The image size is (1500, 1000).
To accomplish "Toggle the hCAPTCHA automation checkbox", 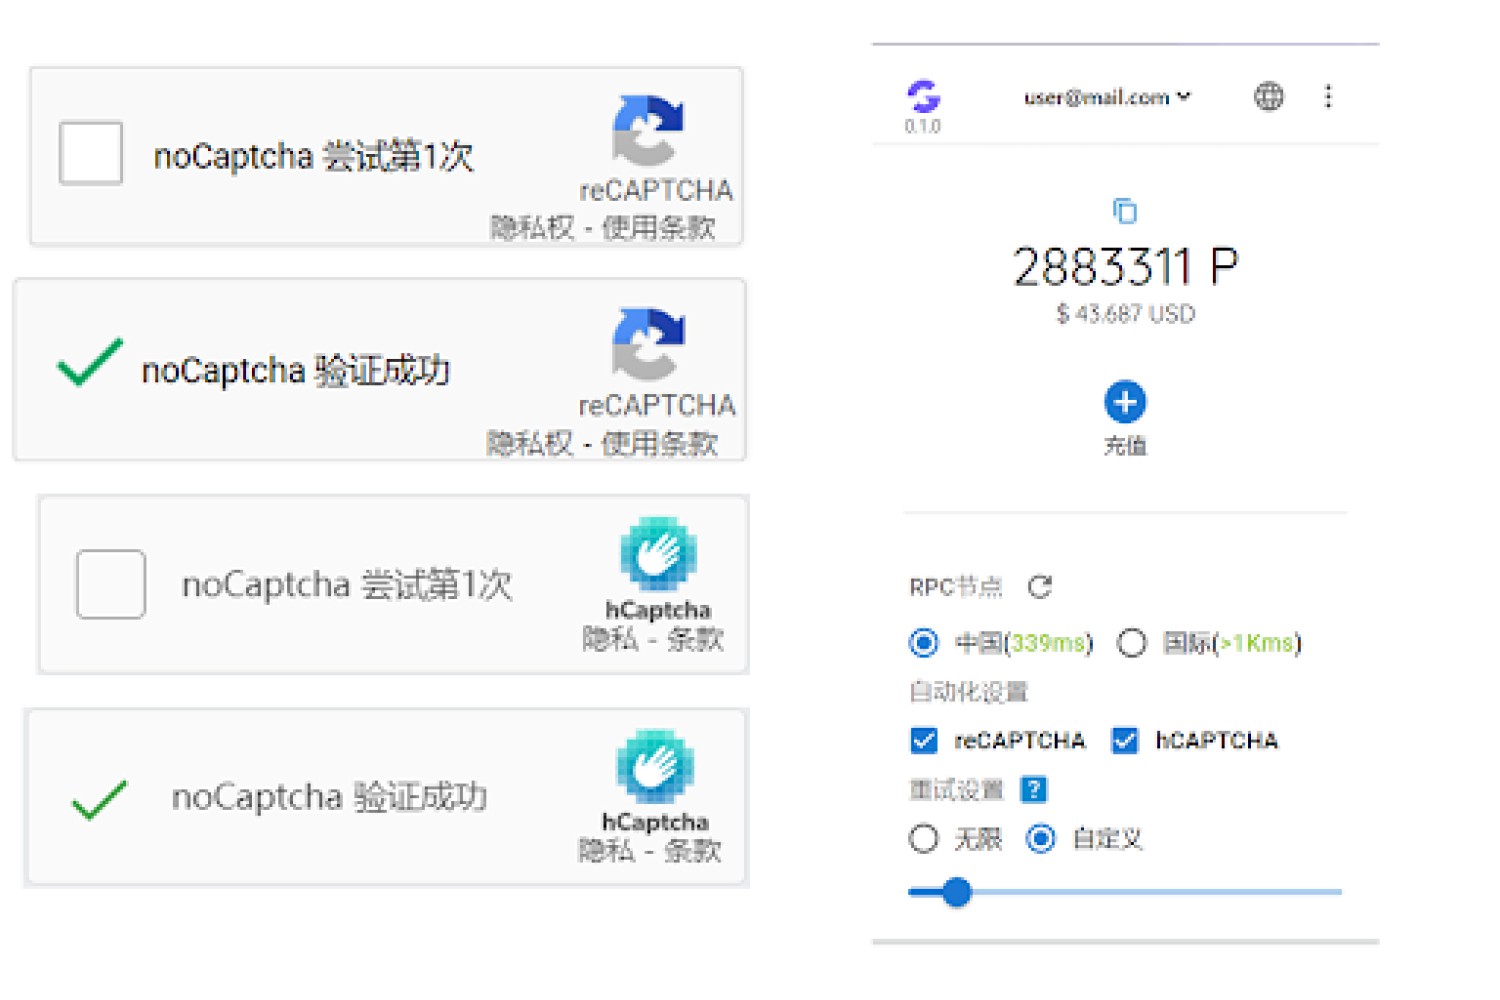I will [x=1125, y=740].
